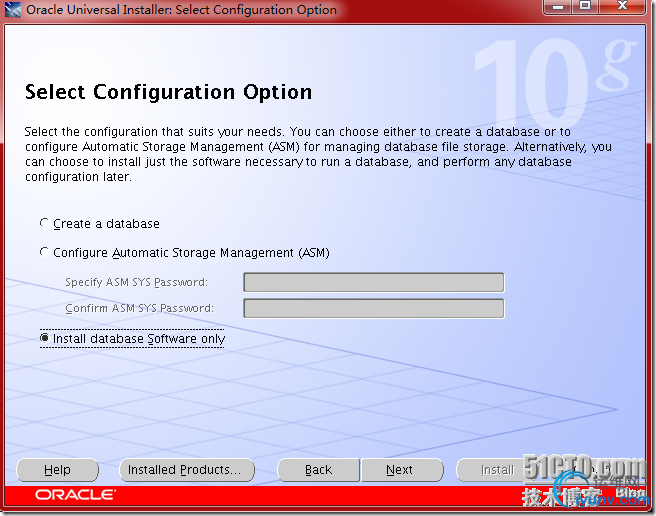The width and height of the screenshot is (656, 516).
Task: Minimize the installer window
Action: tap(559, 7)
